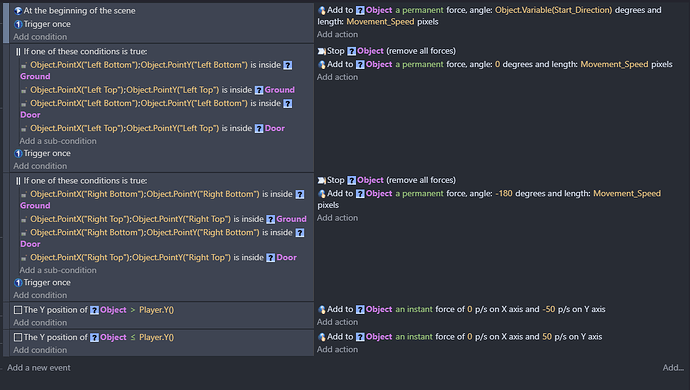The width and height of the screenshot is (690, 390).
Task: Click Add action under the Start_Direction force action
Action: tap(337, 34)
